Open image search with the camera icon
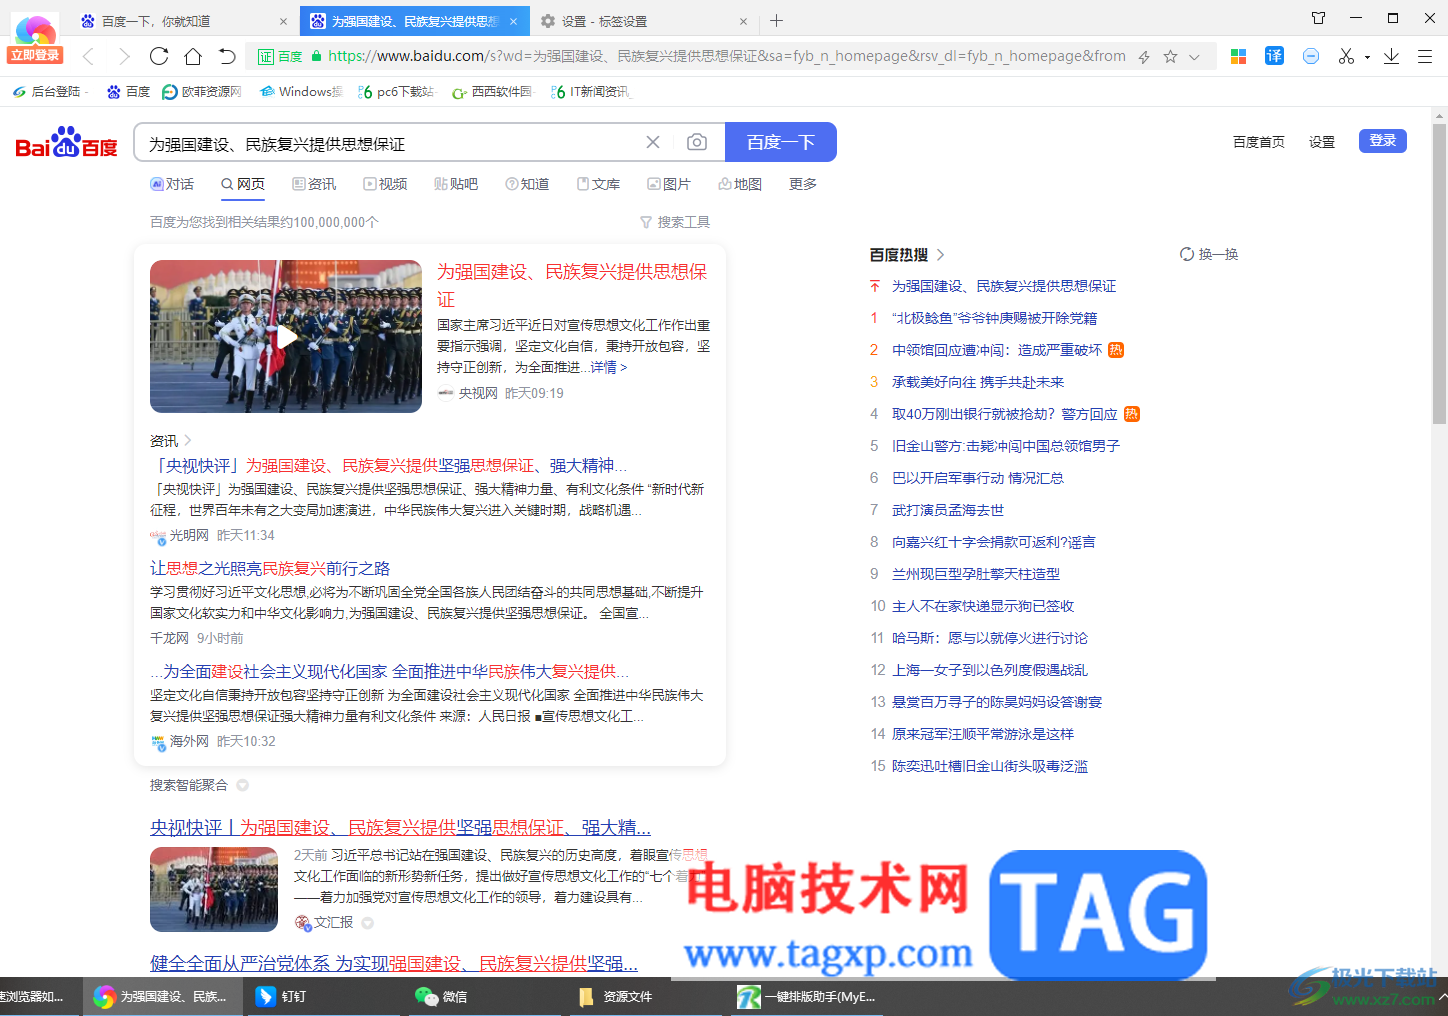 [x=697, y=143]
